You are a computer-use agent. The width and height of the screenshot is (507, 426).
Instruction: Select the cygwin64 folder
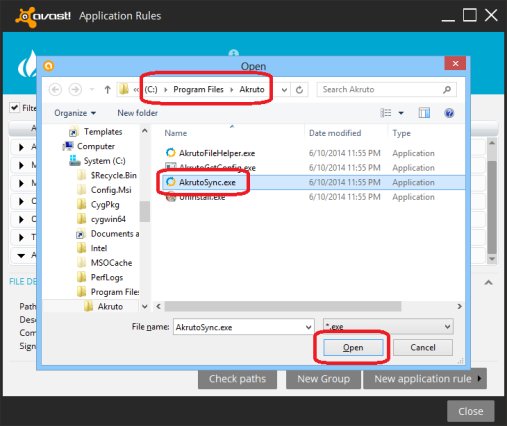[108, 219]
